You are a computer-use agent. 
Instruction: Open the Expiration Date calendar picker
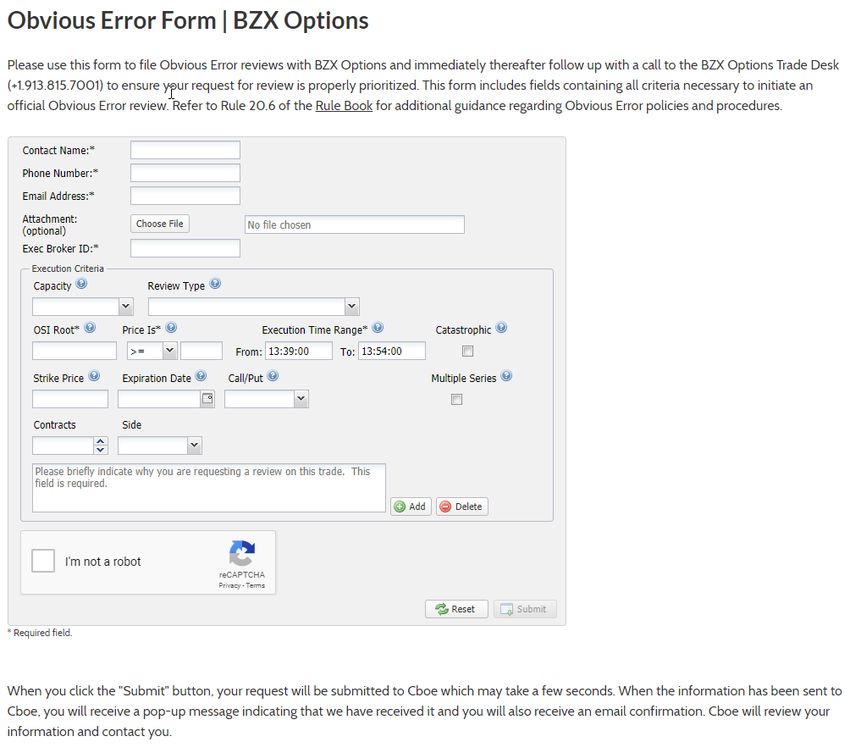[x=208, y=399]
